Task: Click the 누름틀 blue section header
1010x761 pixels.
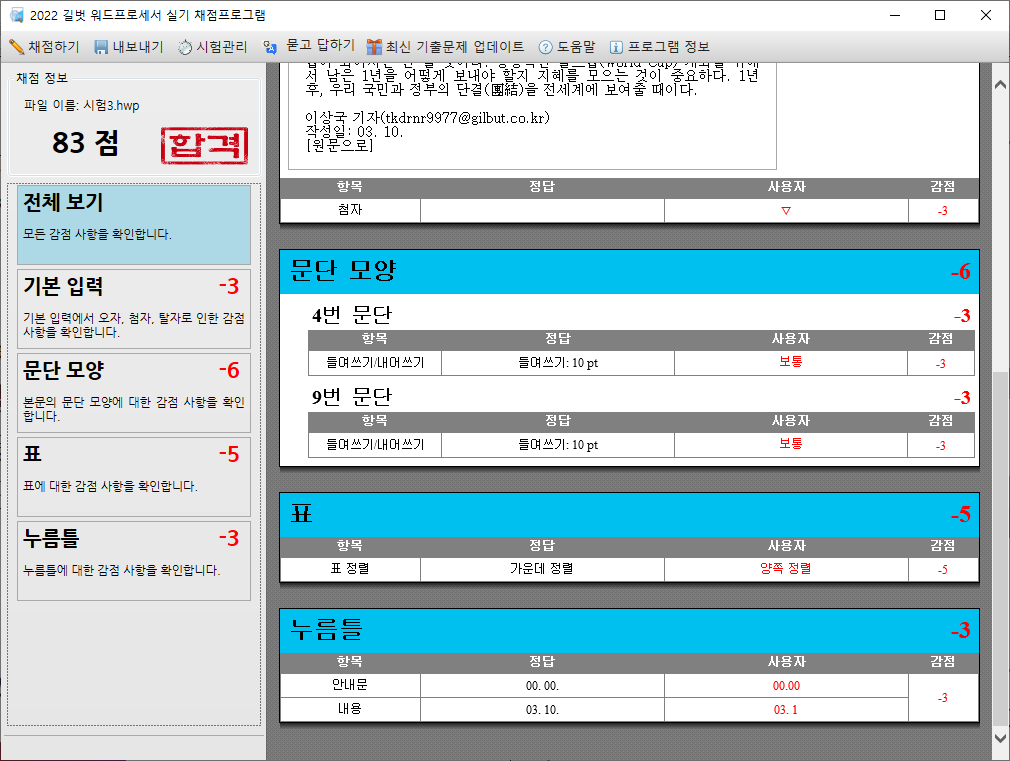Action: coord(628,631)
